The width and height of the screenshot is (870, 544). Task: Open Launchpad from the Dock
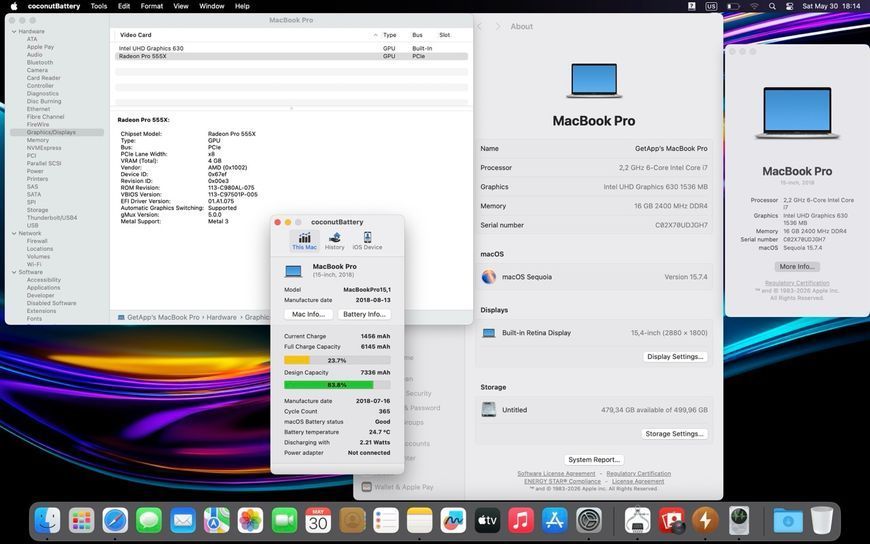pyautogui.click(x=82, y=521)
